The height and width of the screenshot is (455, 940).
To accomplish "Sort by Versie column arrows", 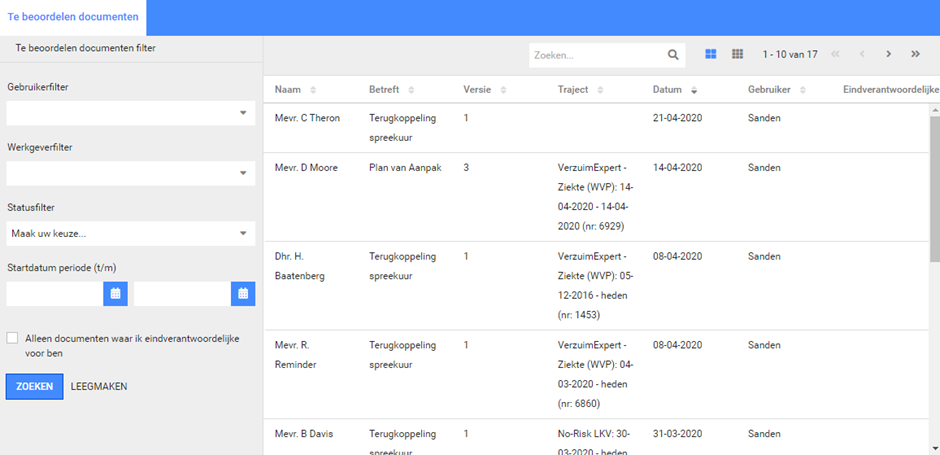I will pos(502,90).
